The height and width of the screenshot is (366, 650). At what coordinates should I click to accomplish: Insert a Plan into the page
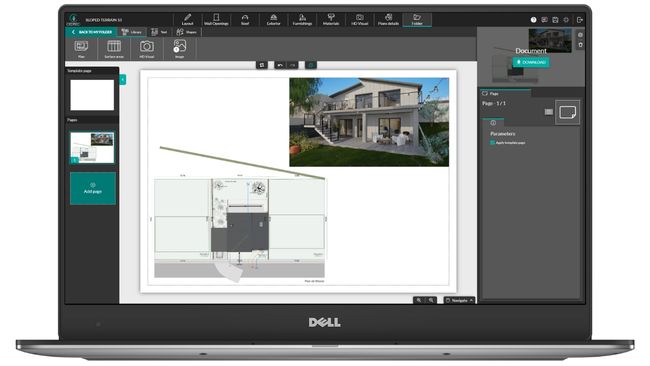click(81, 49)
